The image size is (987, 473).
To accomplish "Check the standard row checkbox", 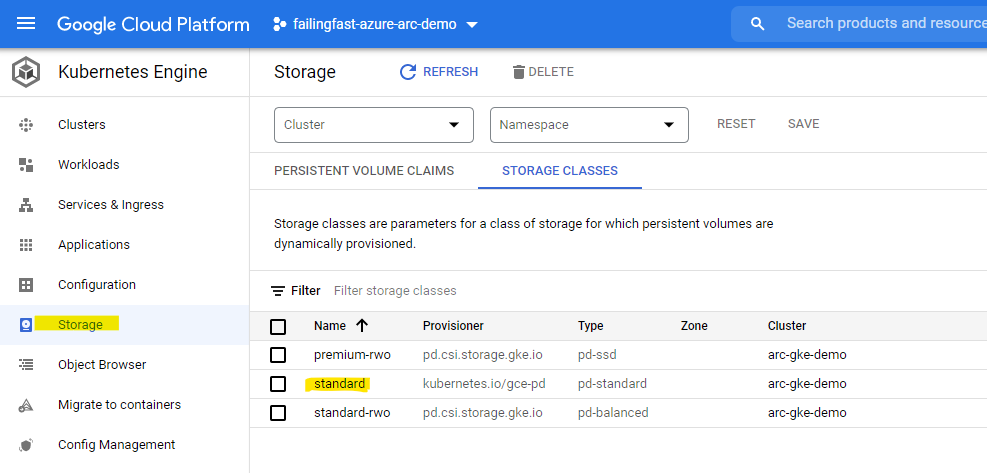I will (x=278, y=384).
